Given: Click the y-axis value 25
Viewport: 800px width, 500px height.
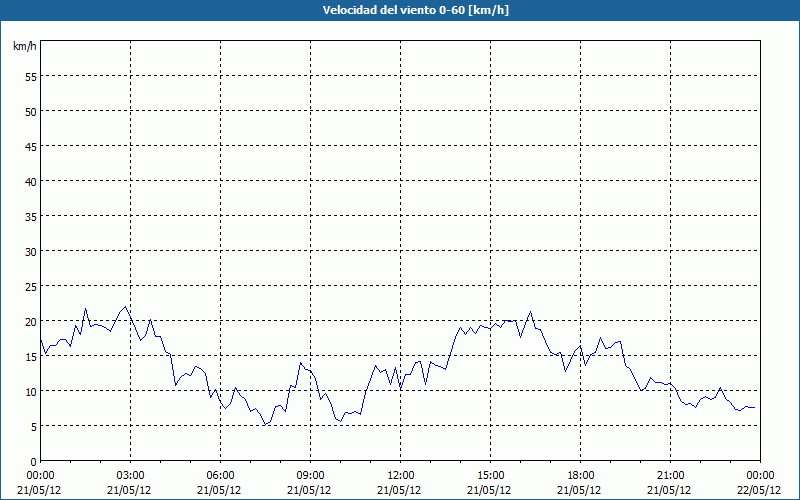Looking at the screenshot, I should click(31, 287).
